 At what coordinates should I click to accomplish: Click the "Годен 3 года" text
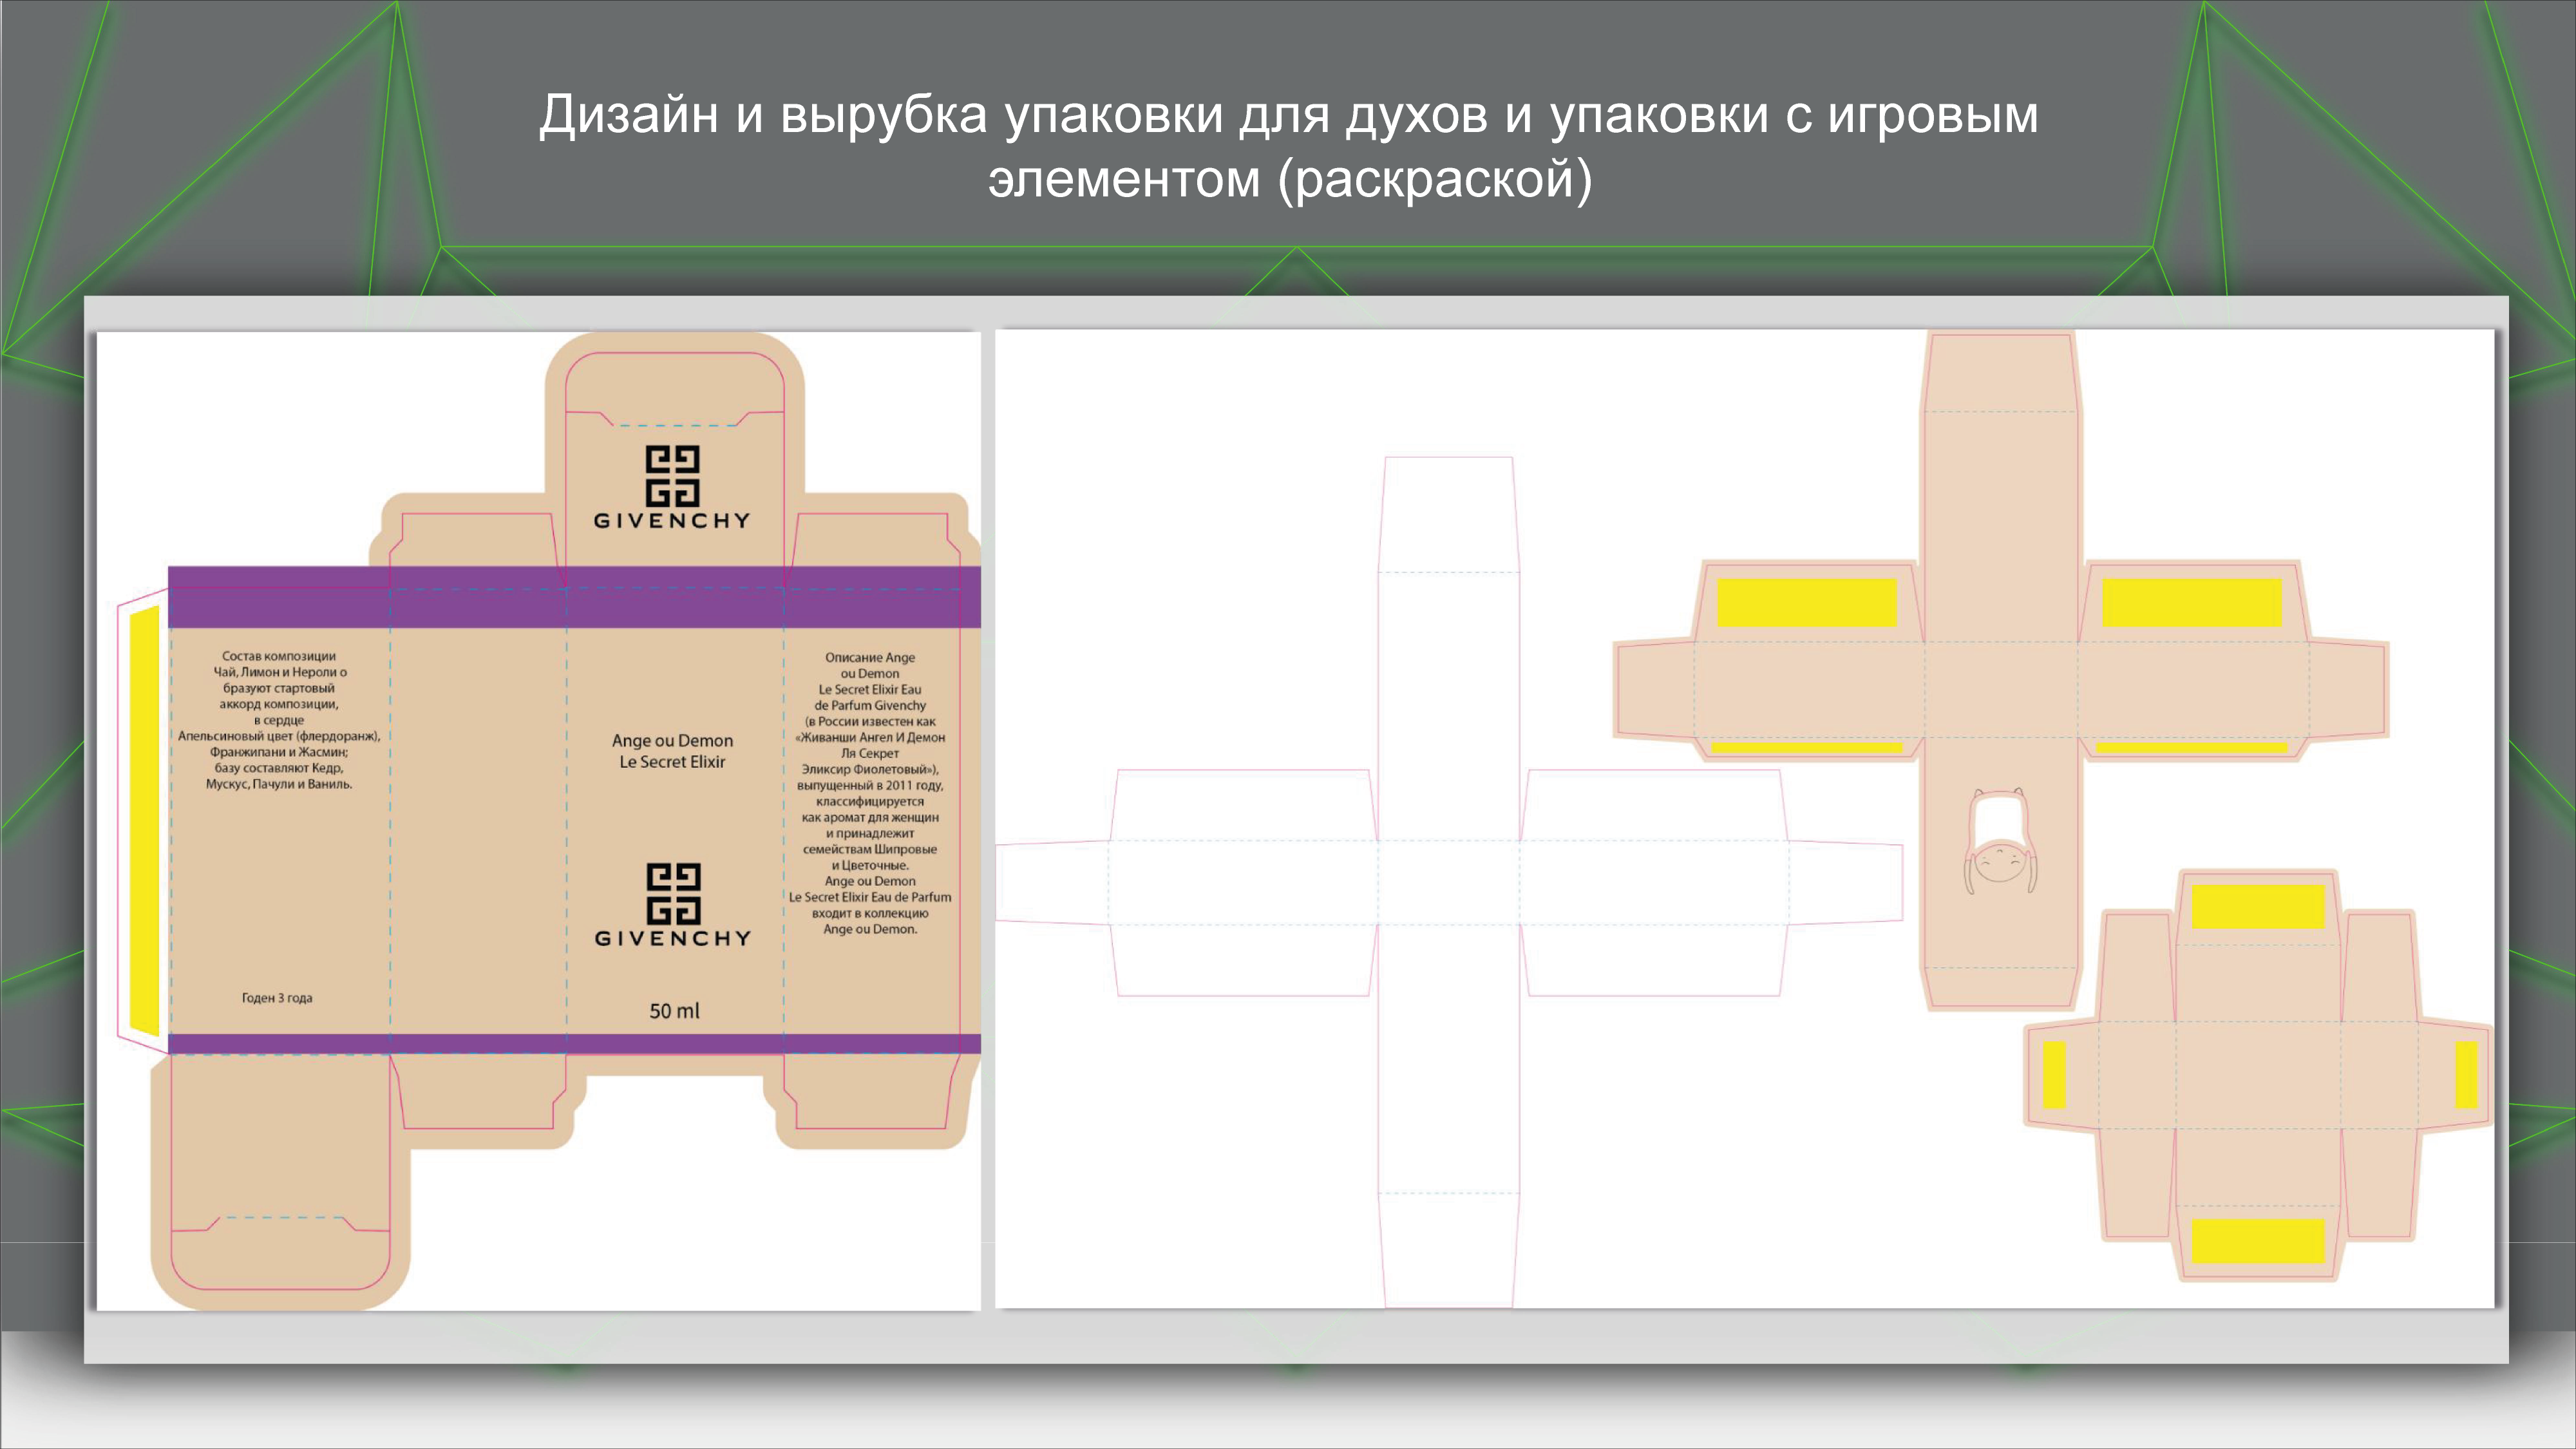[277, 998]
